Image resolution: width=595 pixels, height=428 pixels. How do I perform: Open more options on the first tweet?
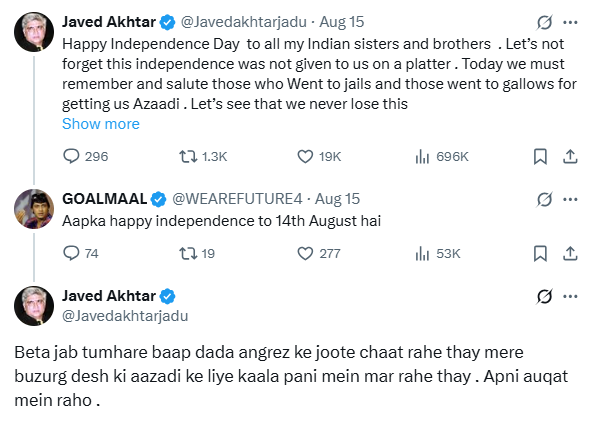pos(570,22)
